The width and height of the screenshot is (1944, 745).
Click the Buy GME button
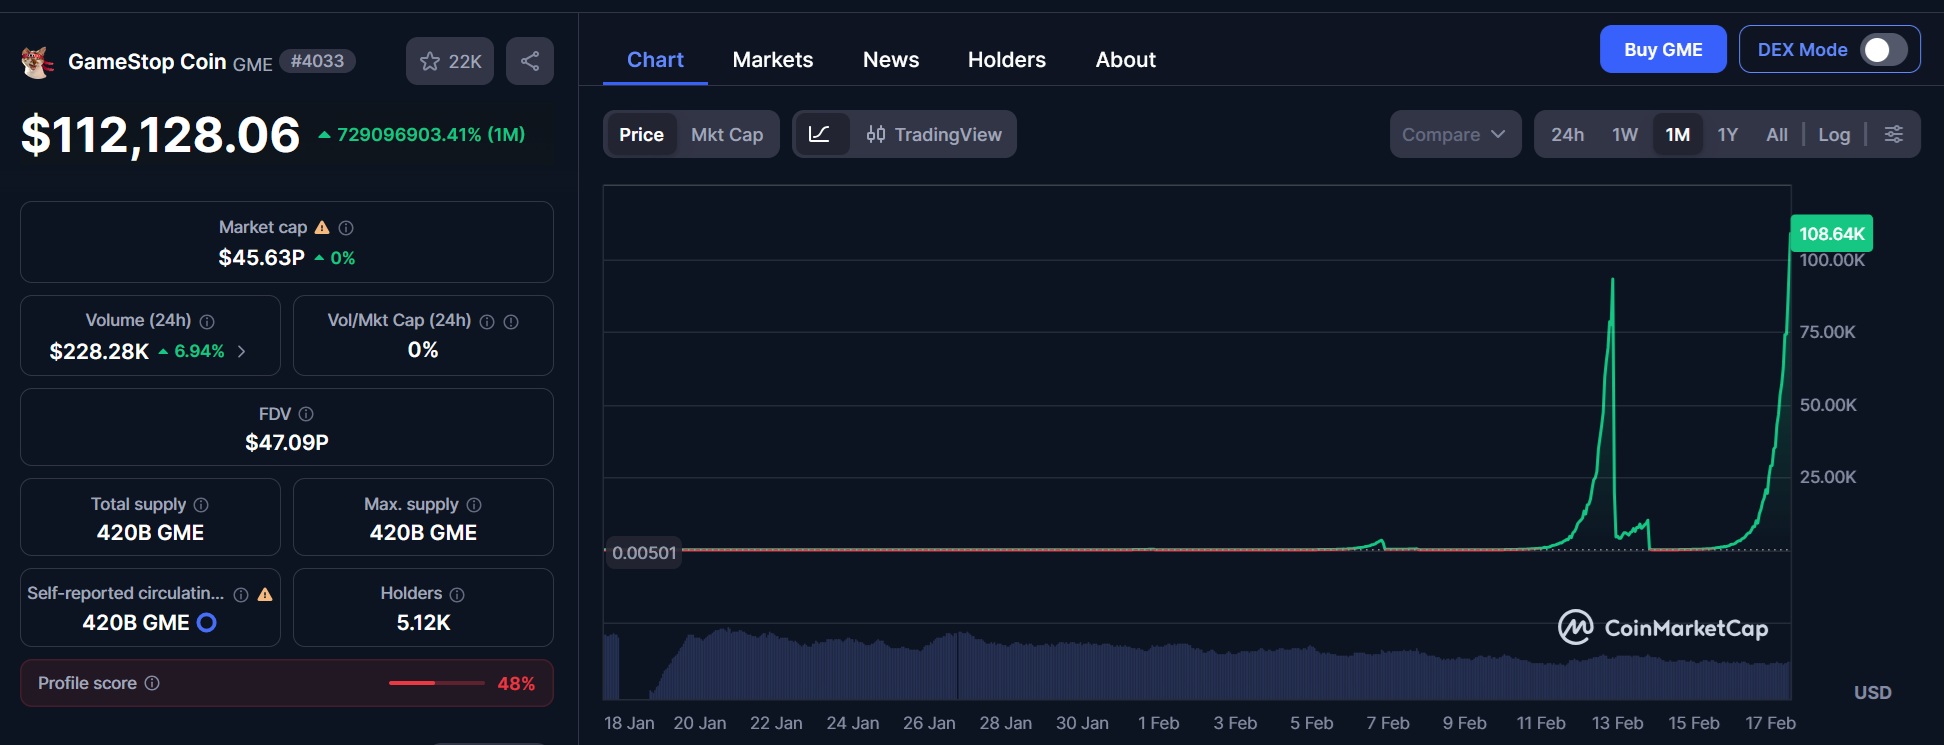[x=1662, y=50]
